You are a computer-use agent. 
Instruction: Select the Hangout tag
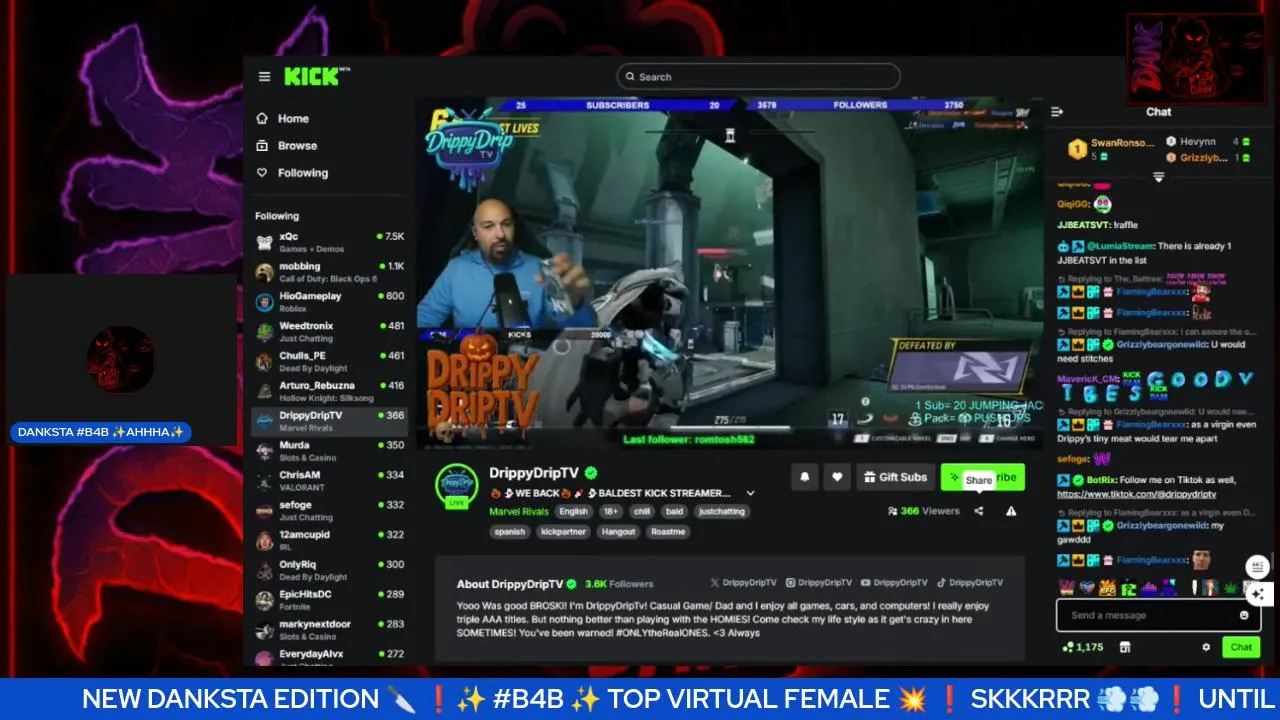tap(618, 532)
